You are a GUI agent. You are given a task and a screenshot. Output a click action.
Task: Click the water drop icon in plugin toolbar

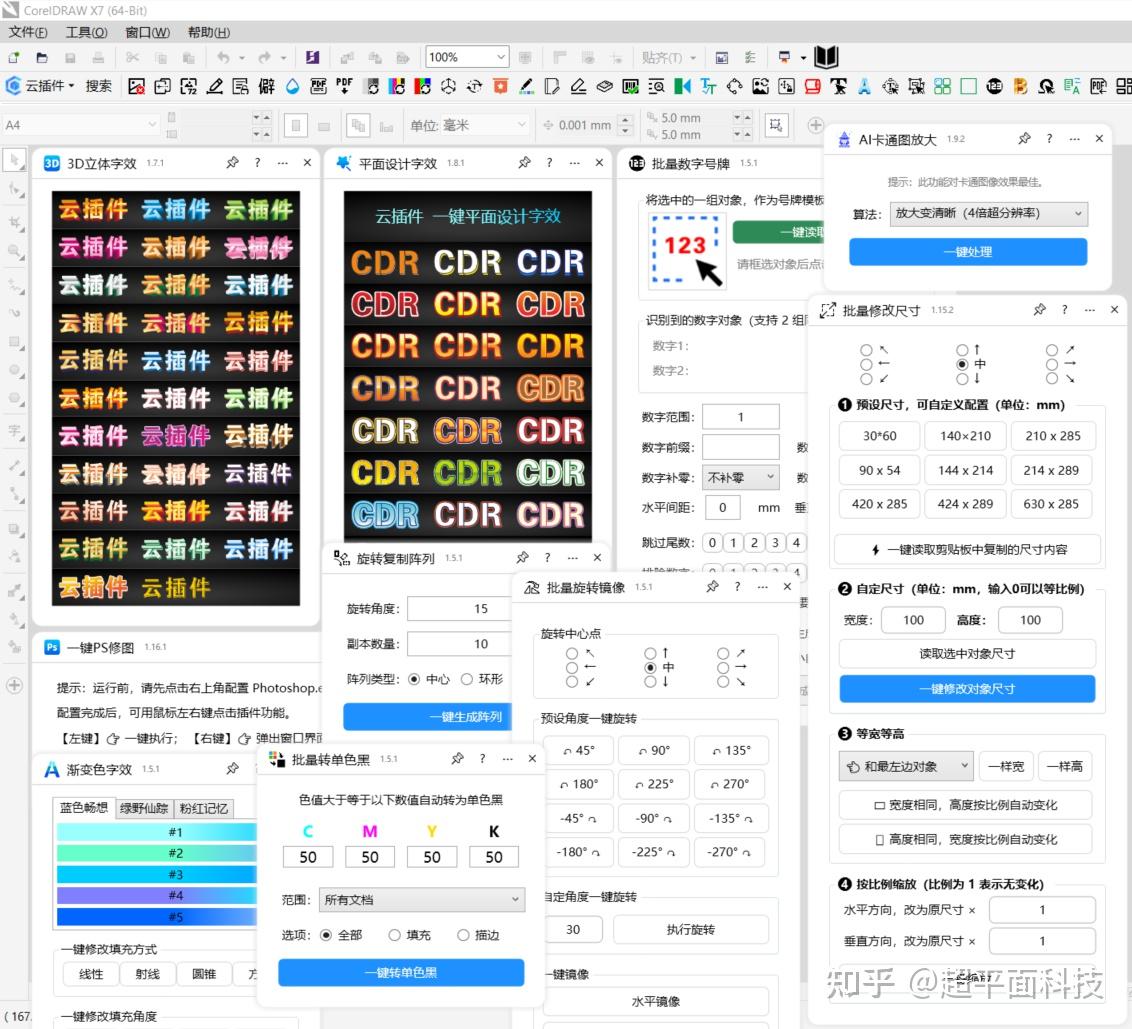click(x=292, y=87)
